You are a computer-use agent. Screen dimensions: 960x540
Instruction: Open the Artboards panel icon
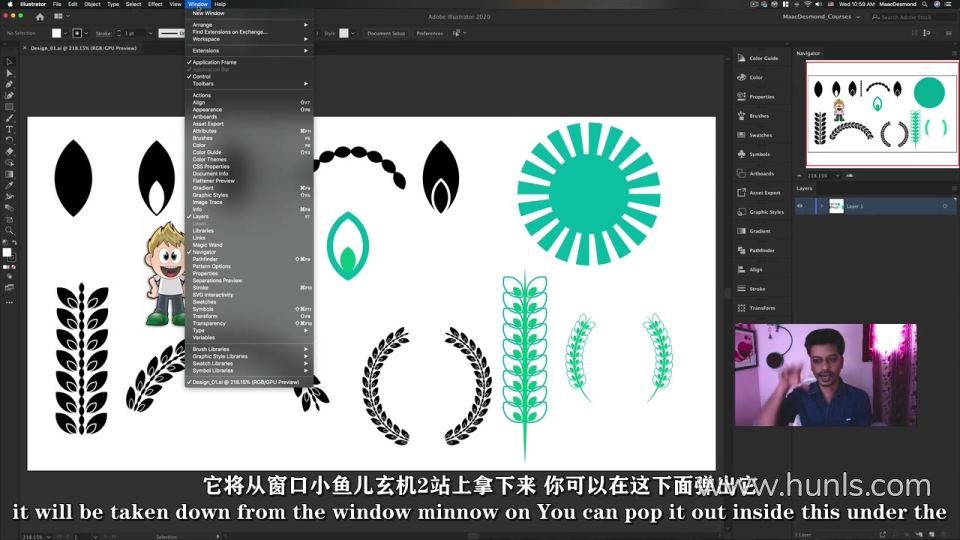pyautogui.click(x=741, y=173)
